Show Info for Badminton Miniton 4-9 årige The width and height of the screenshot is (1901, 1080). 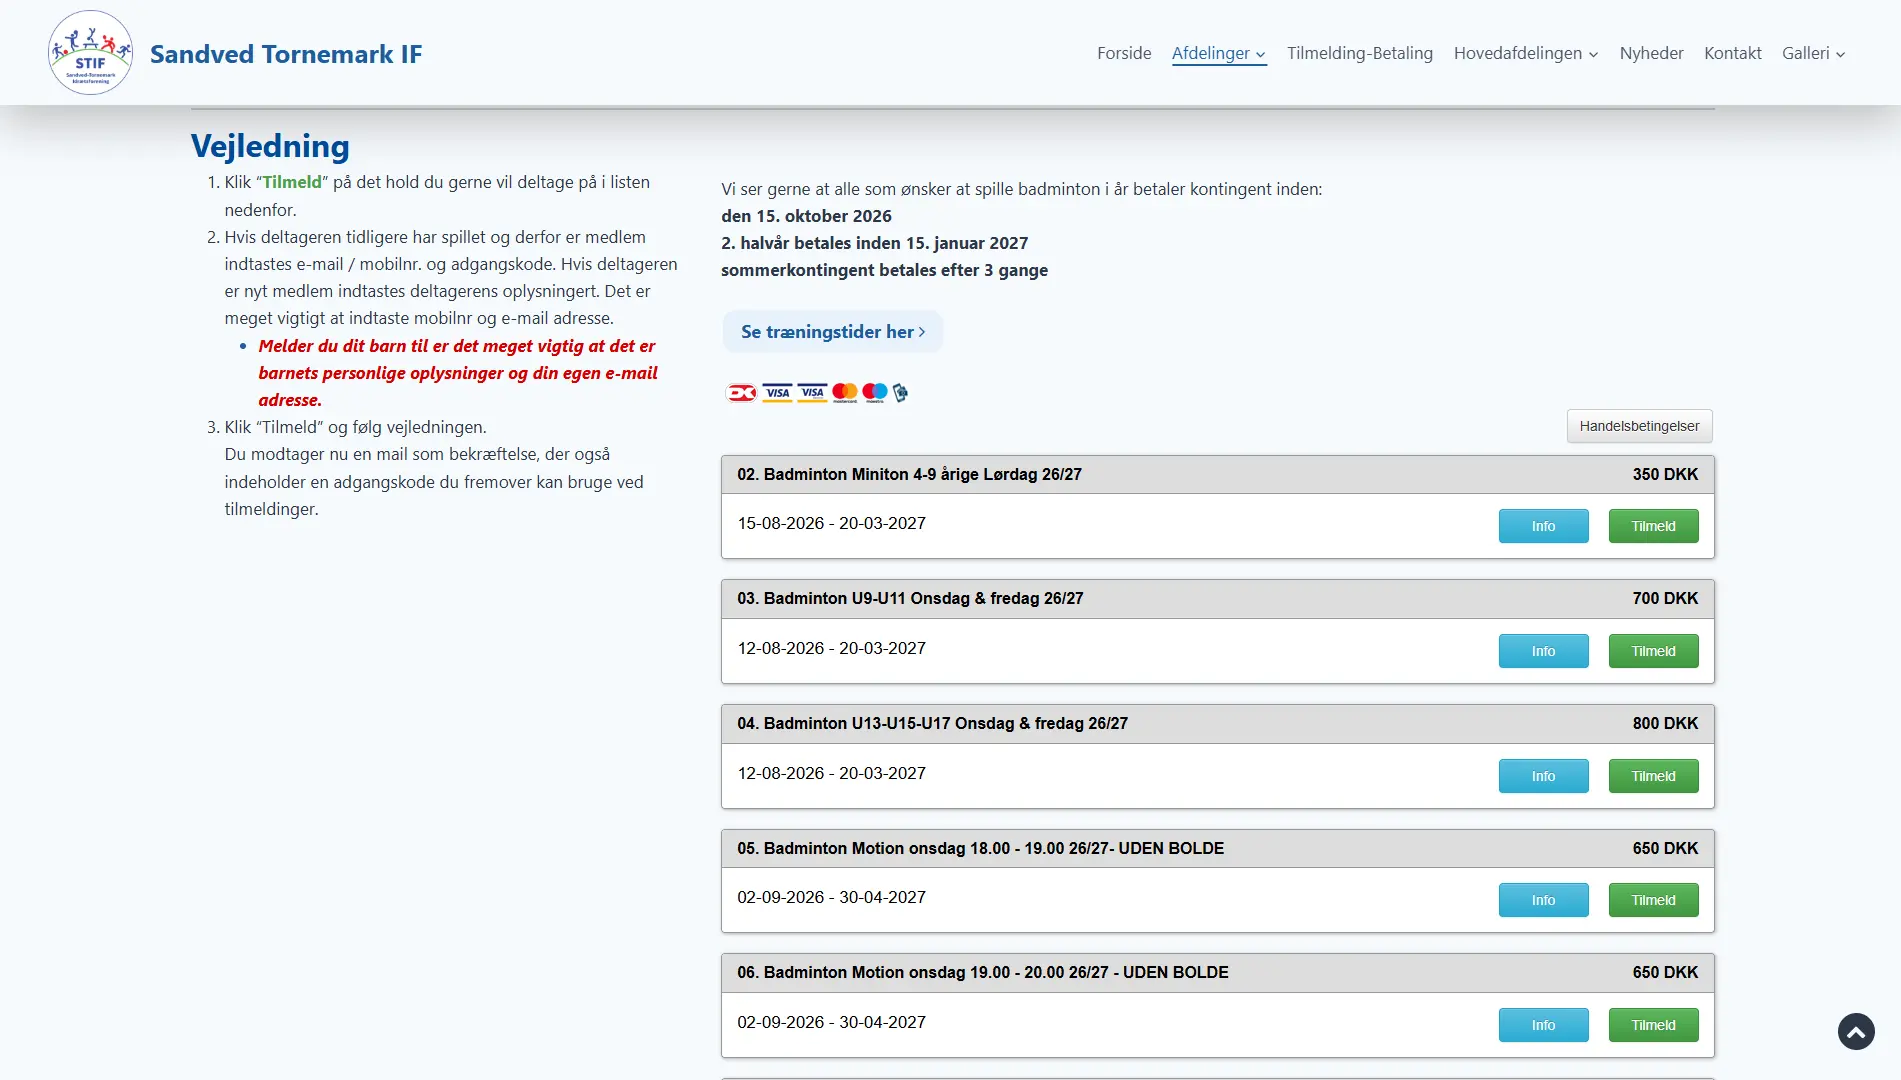(x=1543, y=526)
